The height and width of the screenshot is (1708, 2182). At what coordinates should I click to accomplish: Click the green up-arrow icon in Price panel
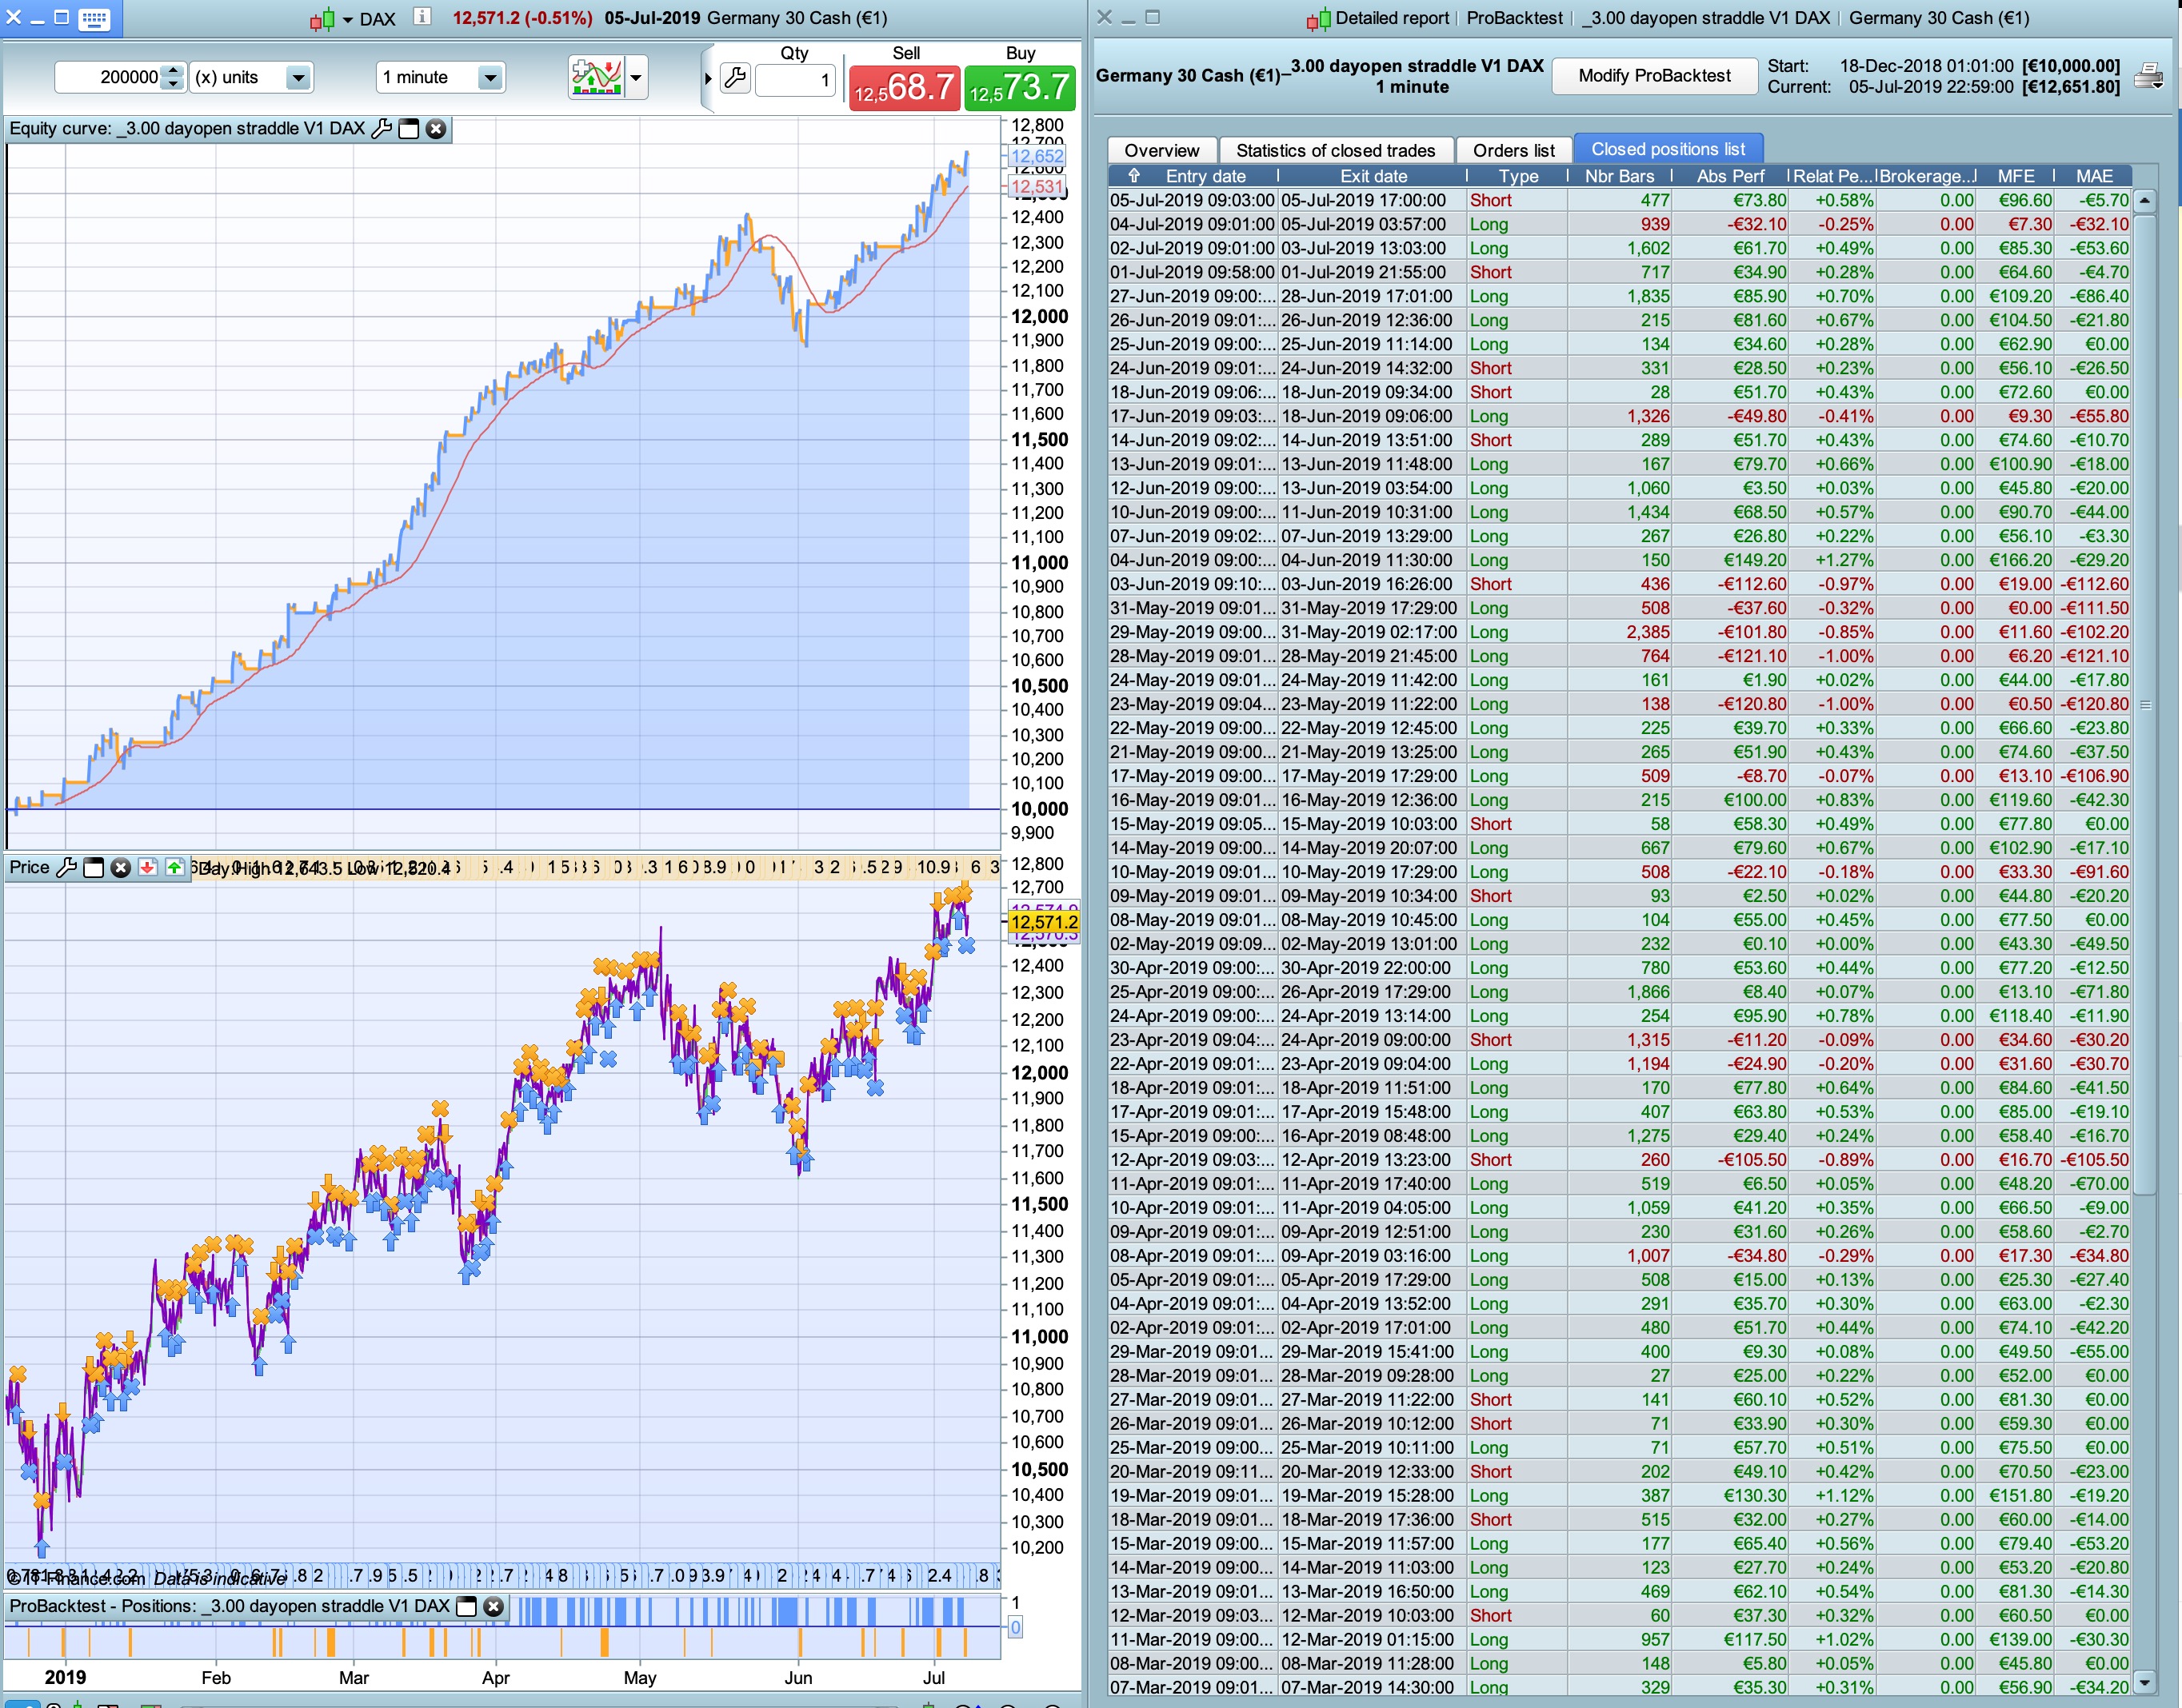tap(174, 868)
